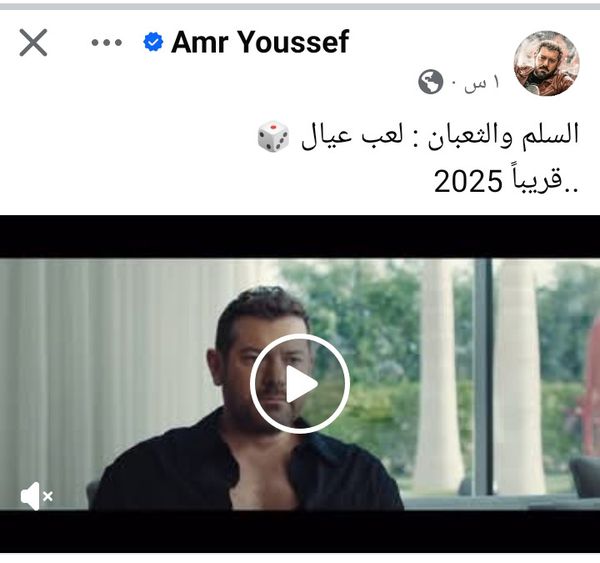Unmute the video using the speaker icon

(36, 496)
